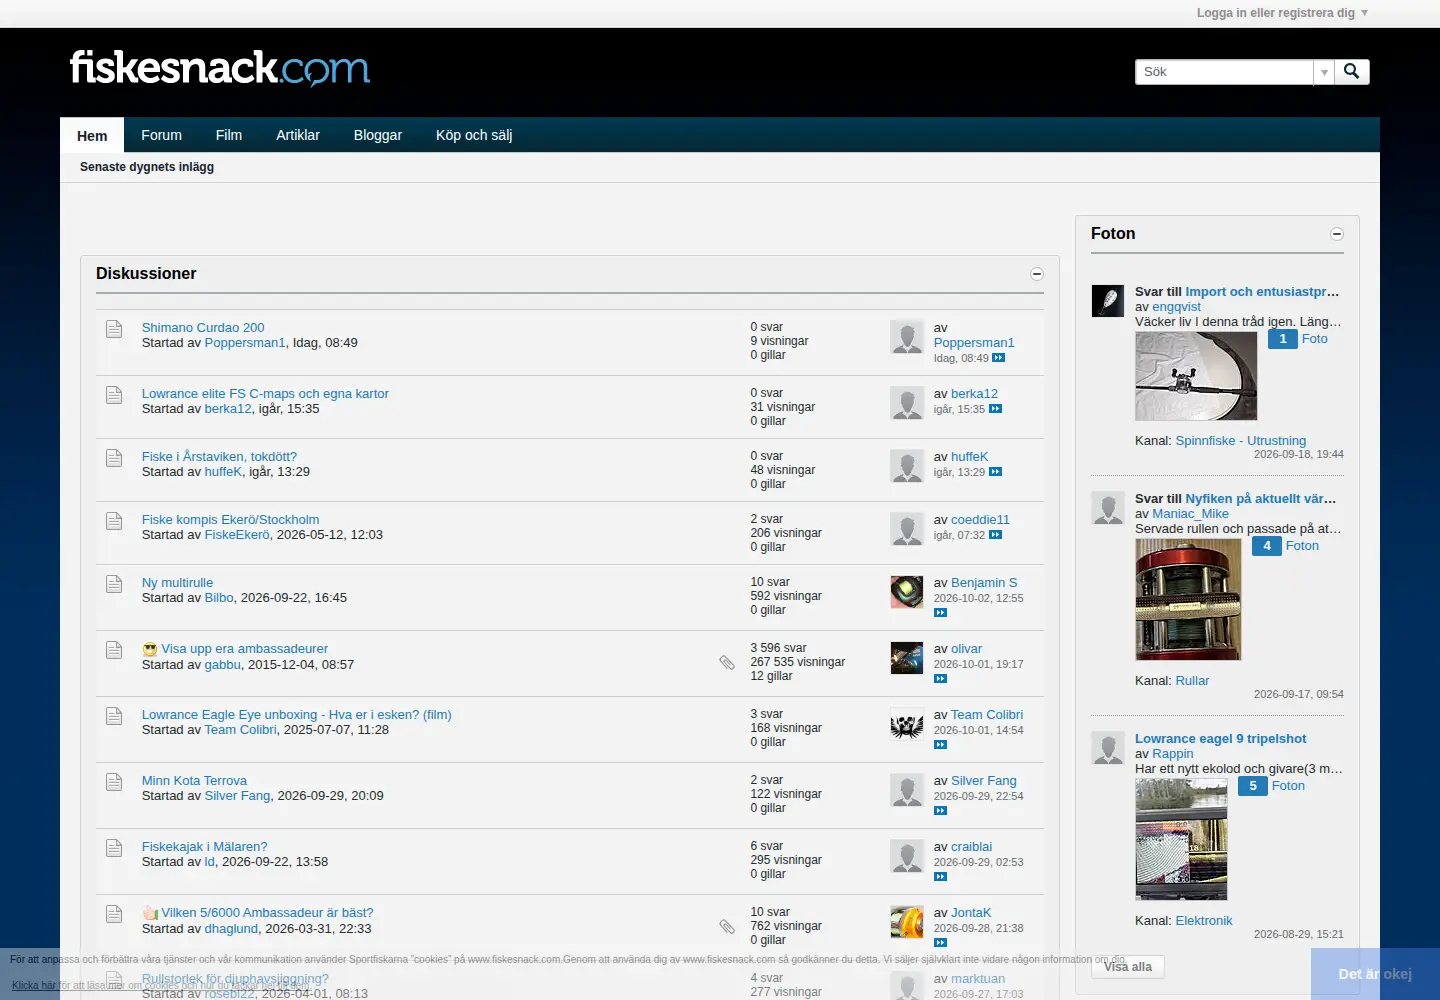Open the Köp och sälj tab
This screenshot has height=1000, width=1440.
click(x=474, y=135)
